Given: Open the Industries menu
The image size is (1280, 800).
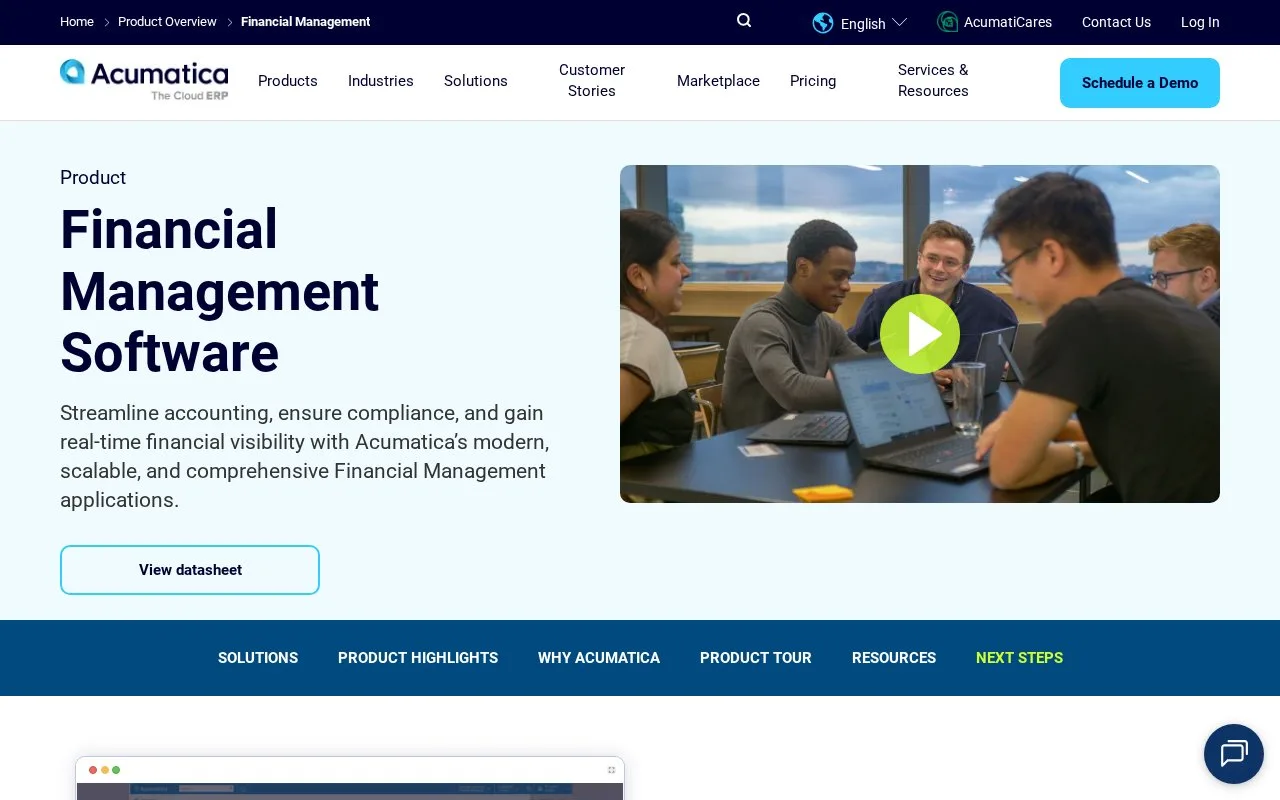Looking at the screenshot, I should point(381,81).
